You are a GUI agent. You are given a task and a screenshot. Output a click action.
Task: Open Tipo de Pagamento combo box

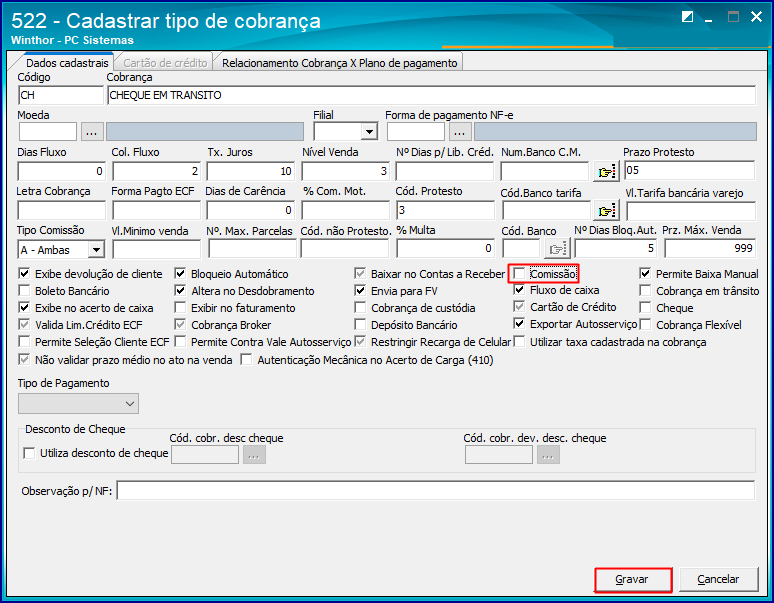point(78,404)
